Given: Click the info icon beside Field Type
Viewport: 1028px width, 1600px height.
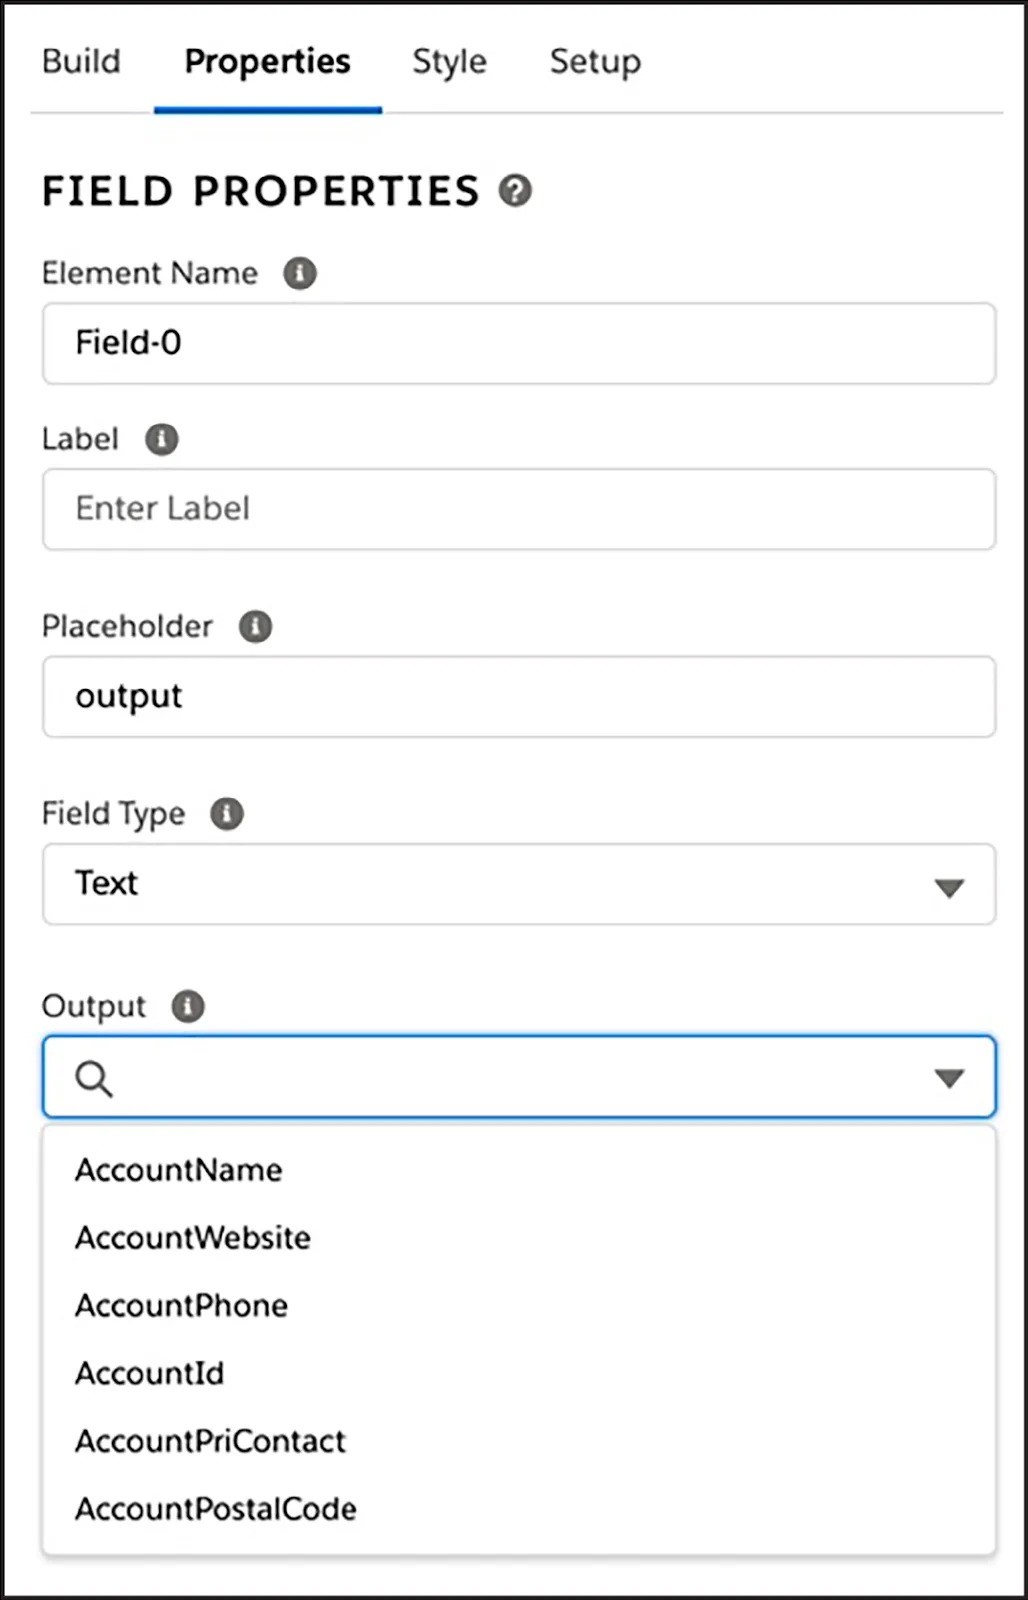Looking at the screenshot, I should (227, 813).
